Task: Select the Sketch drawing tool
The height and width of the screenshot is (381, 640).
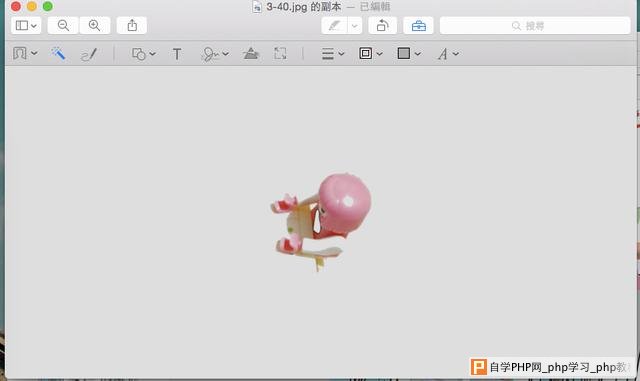Action: tap(89, 54)
